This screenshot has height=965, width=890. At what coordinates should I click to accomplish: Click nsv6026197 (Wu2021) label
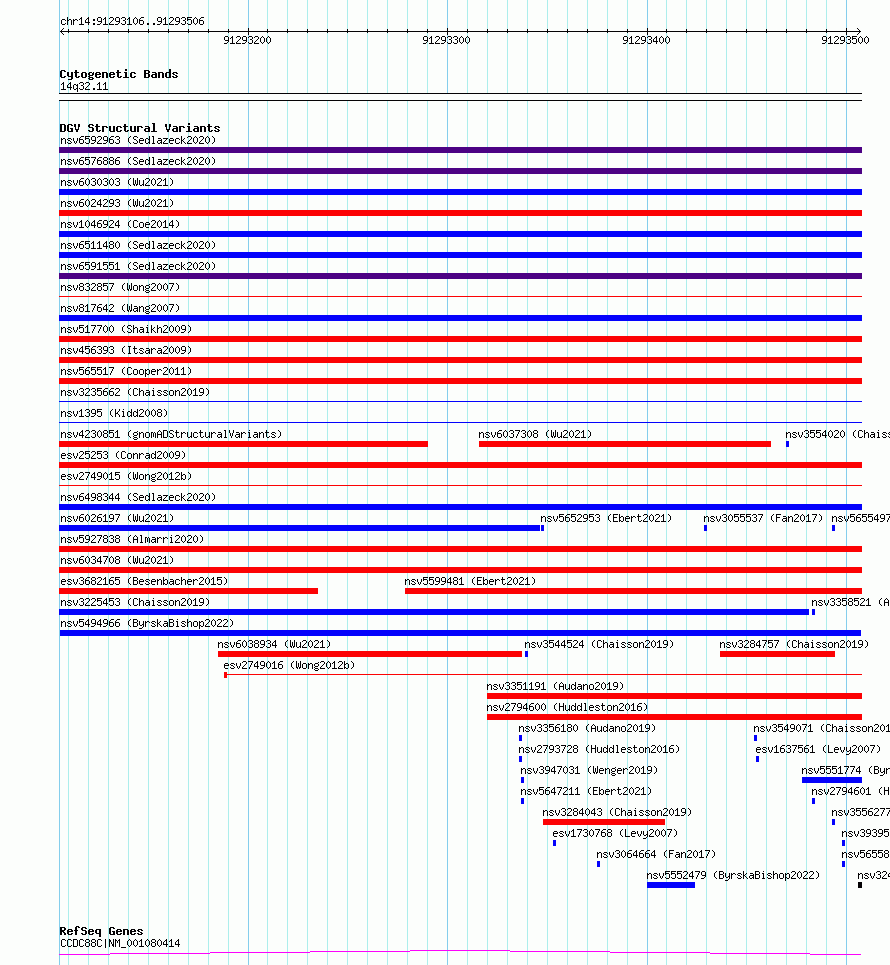[x=117, y=518]
